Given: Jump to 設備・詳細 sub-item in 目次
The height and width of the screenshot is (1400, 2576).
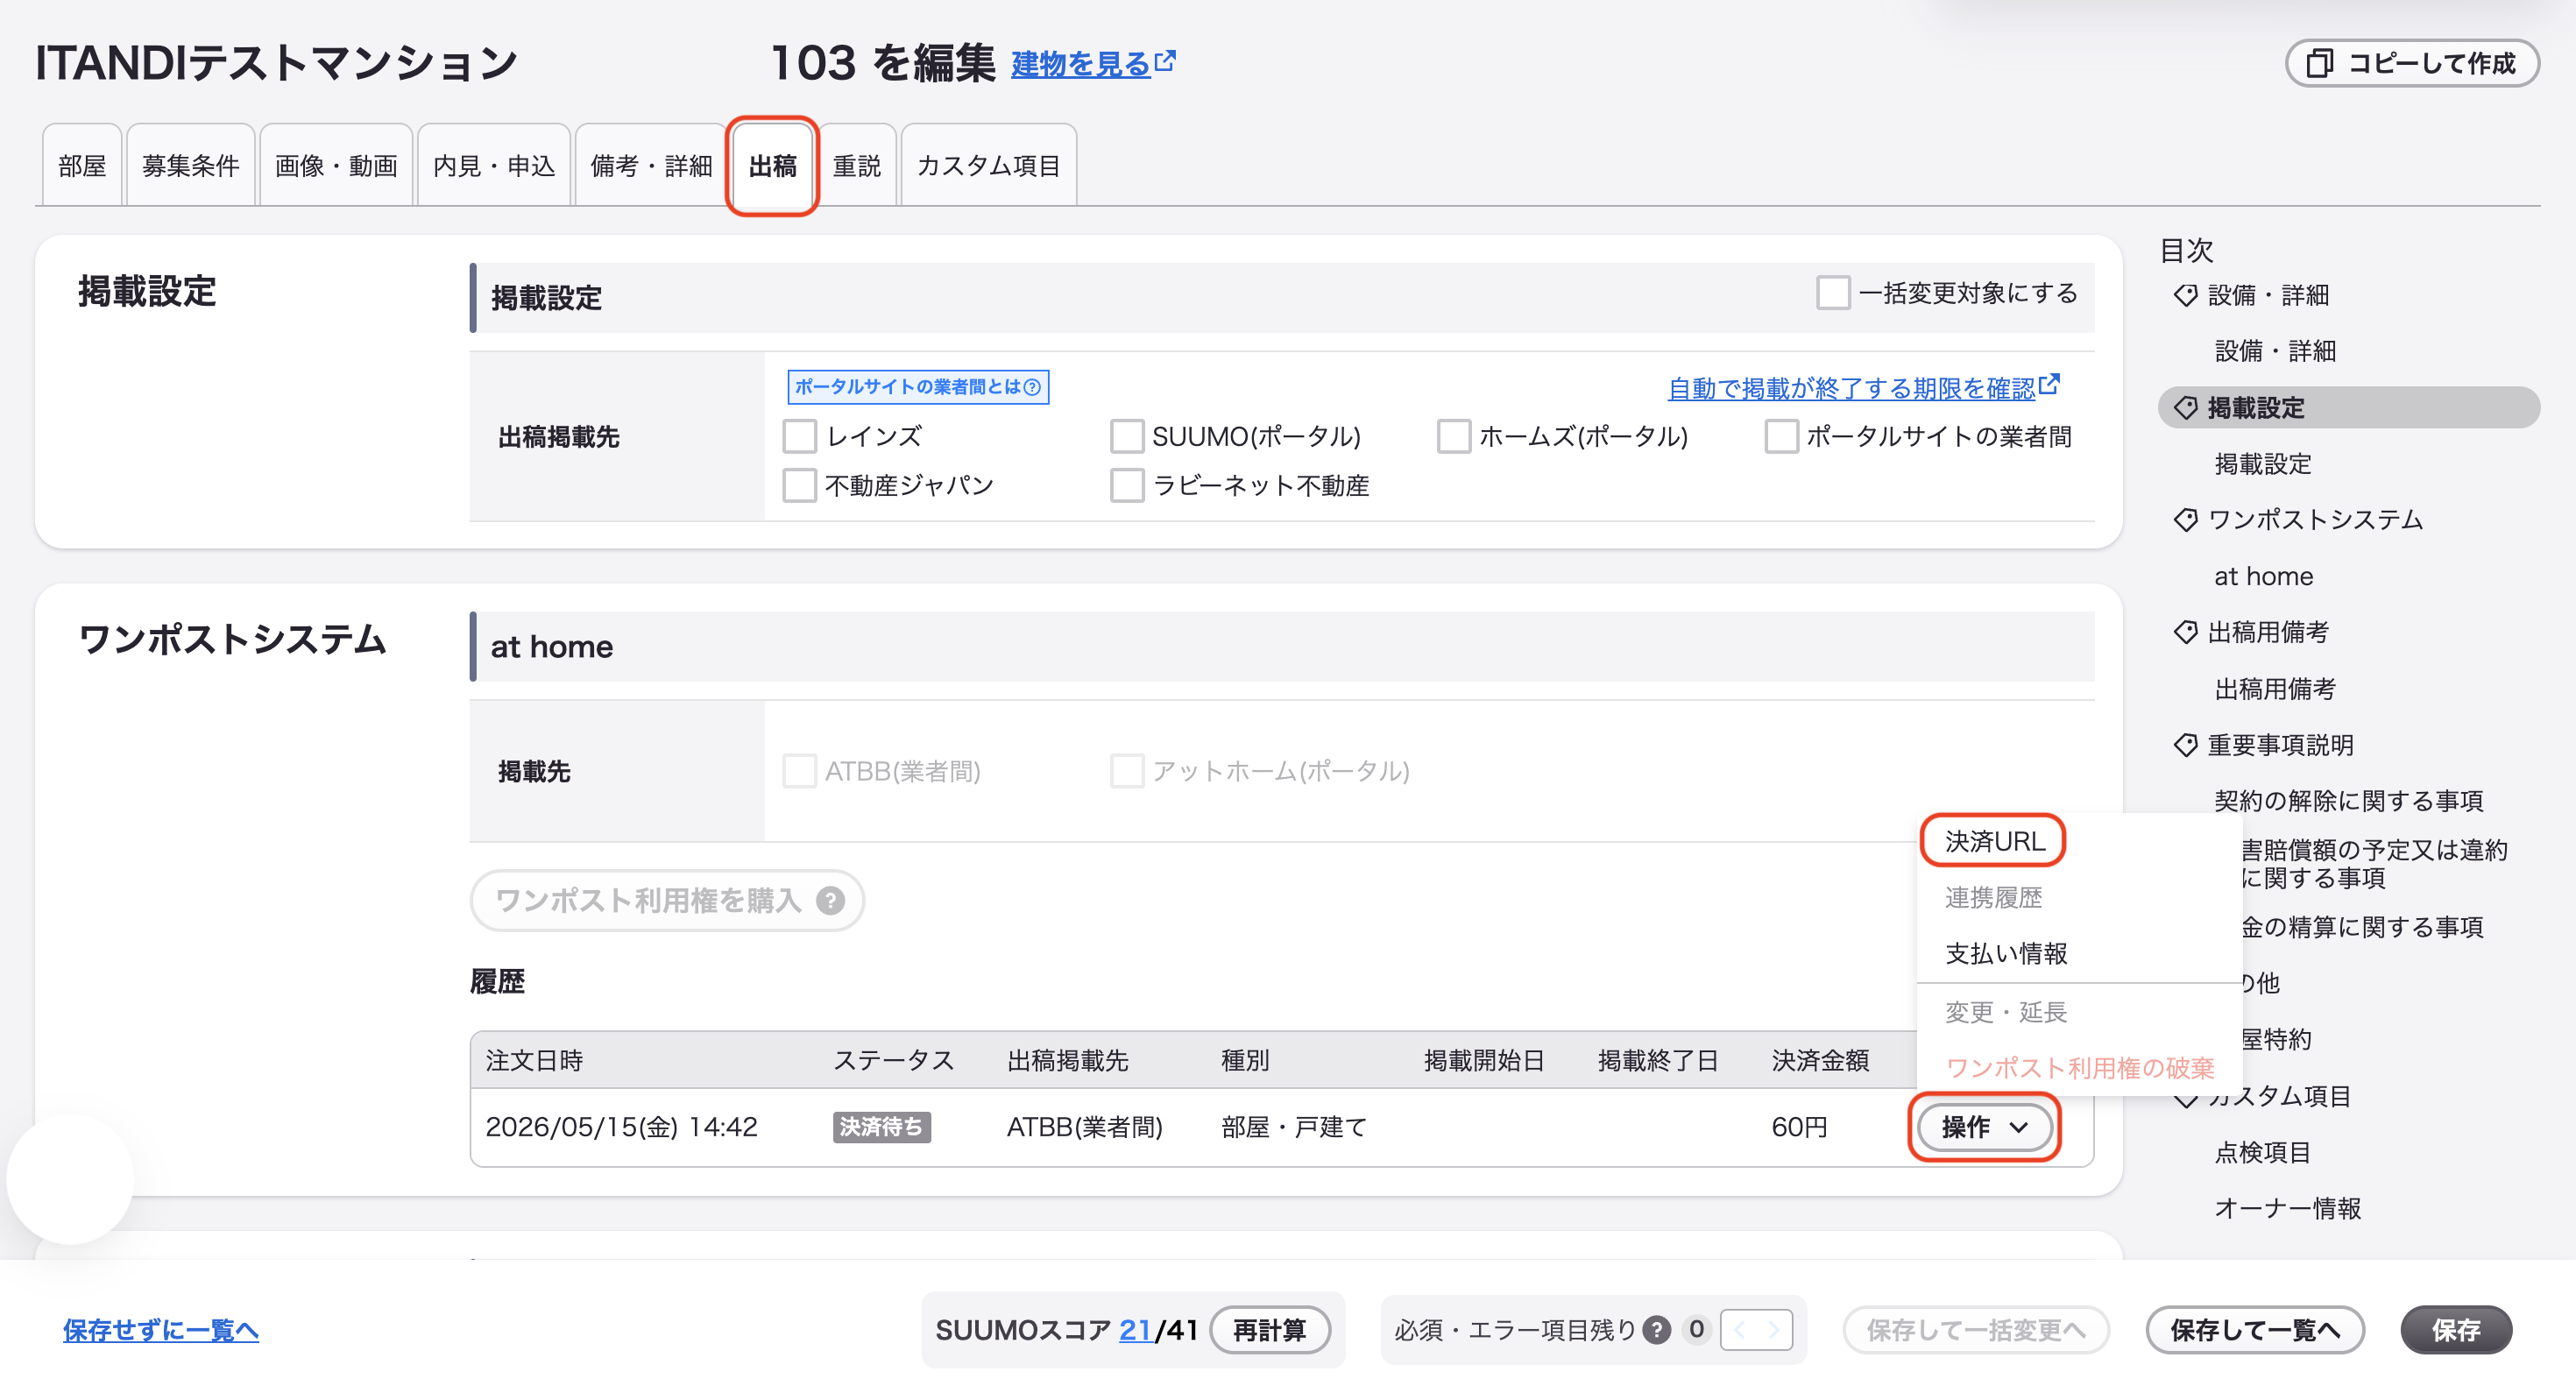Looking at the screenshot, I should coord(2275,351).
